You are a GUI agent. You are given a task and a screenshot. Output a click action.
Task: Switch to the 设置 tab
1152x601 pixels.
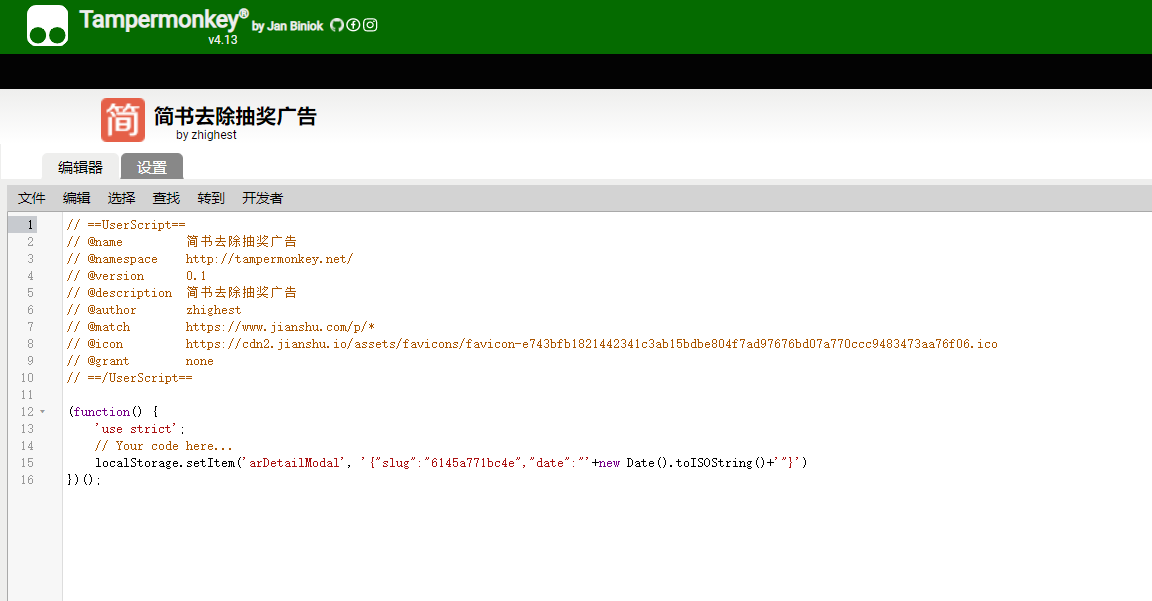(x=152, y=167)
